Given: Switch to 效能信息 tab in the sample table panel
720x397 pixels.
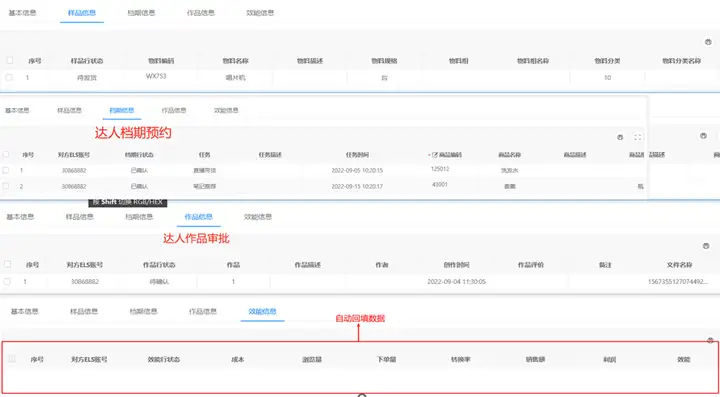Looking at the screenshot, I should 260,13.
